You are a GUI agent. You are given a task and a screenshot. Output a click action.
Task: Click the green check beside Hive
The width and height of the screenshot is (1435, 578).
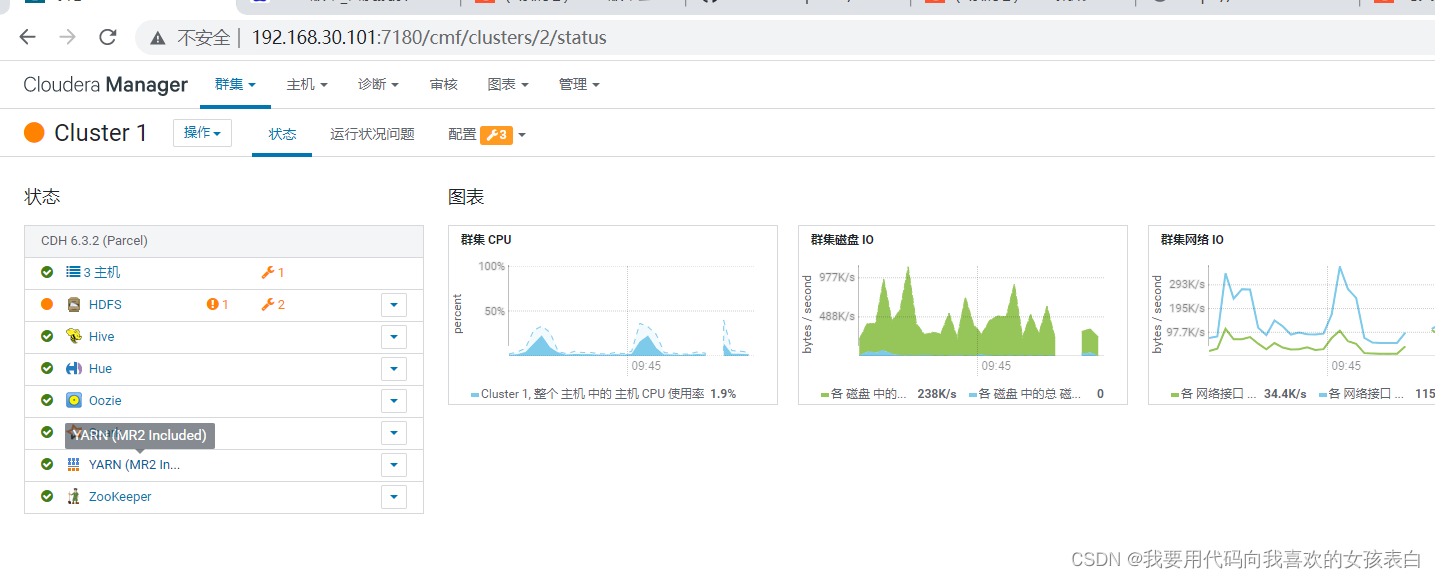click(x=47, y=336)
